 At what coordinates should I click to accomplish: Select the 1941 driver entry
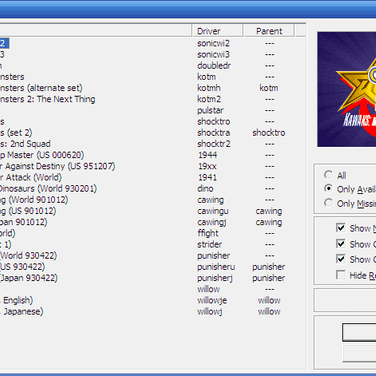pyautogui.click(x=208, y=177)
